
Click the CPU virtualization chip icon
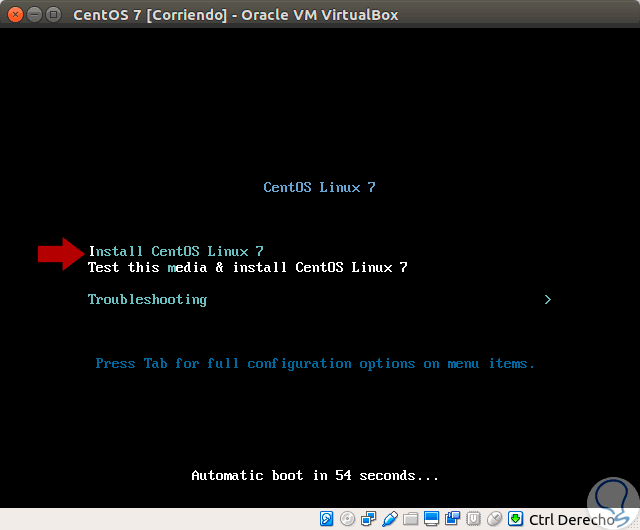coord(473,519)
